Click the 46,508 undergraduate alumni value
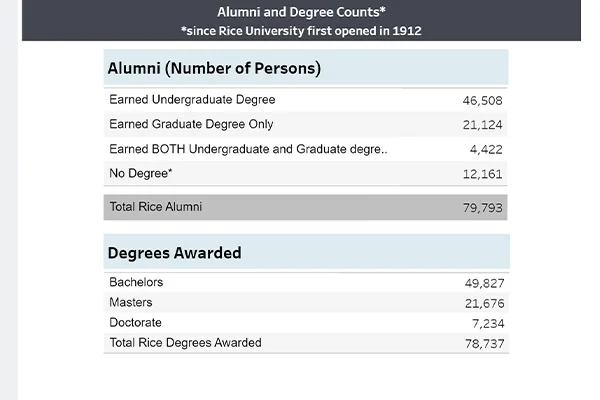This screenshot has width=600, height=400. (484, 100)
